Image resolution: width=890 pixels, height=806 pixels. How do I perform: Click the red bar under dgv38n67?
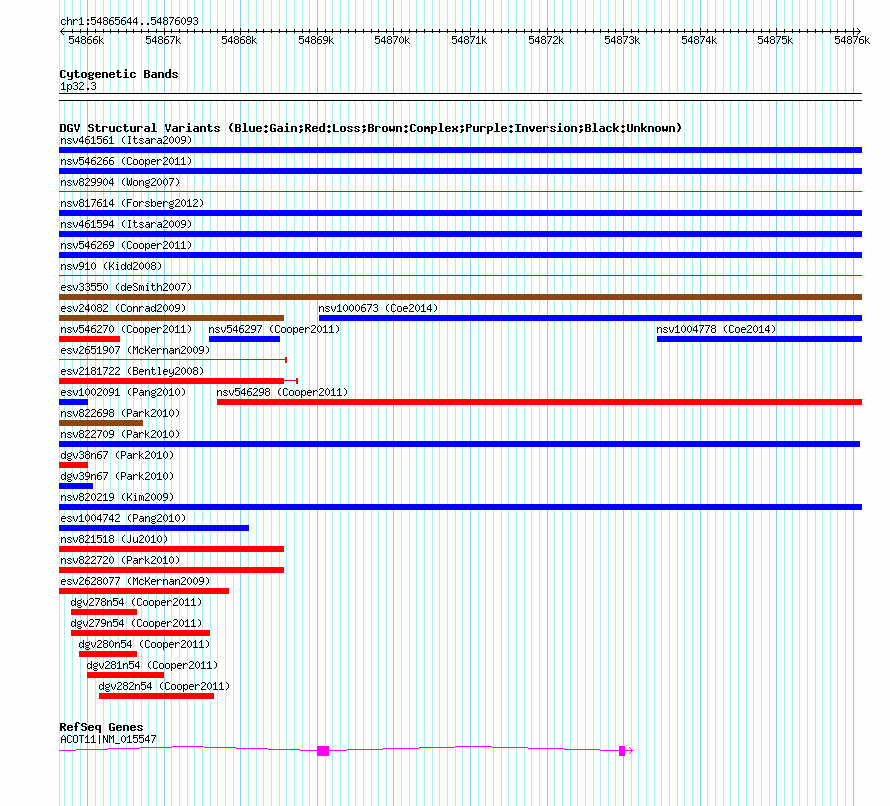pos(73,465)
